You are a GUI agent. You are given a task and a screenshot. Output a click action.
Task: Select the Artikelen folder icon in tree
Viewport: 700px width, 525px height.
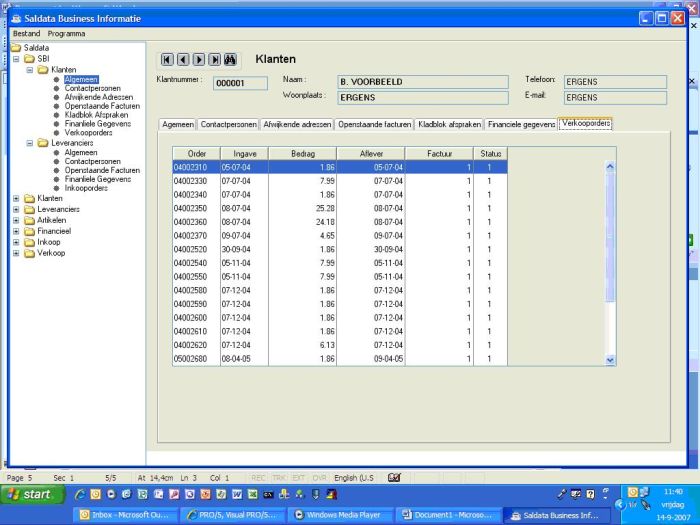pos(29,220)
